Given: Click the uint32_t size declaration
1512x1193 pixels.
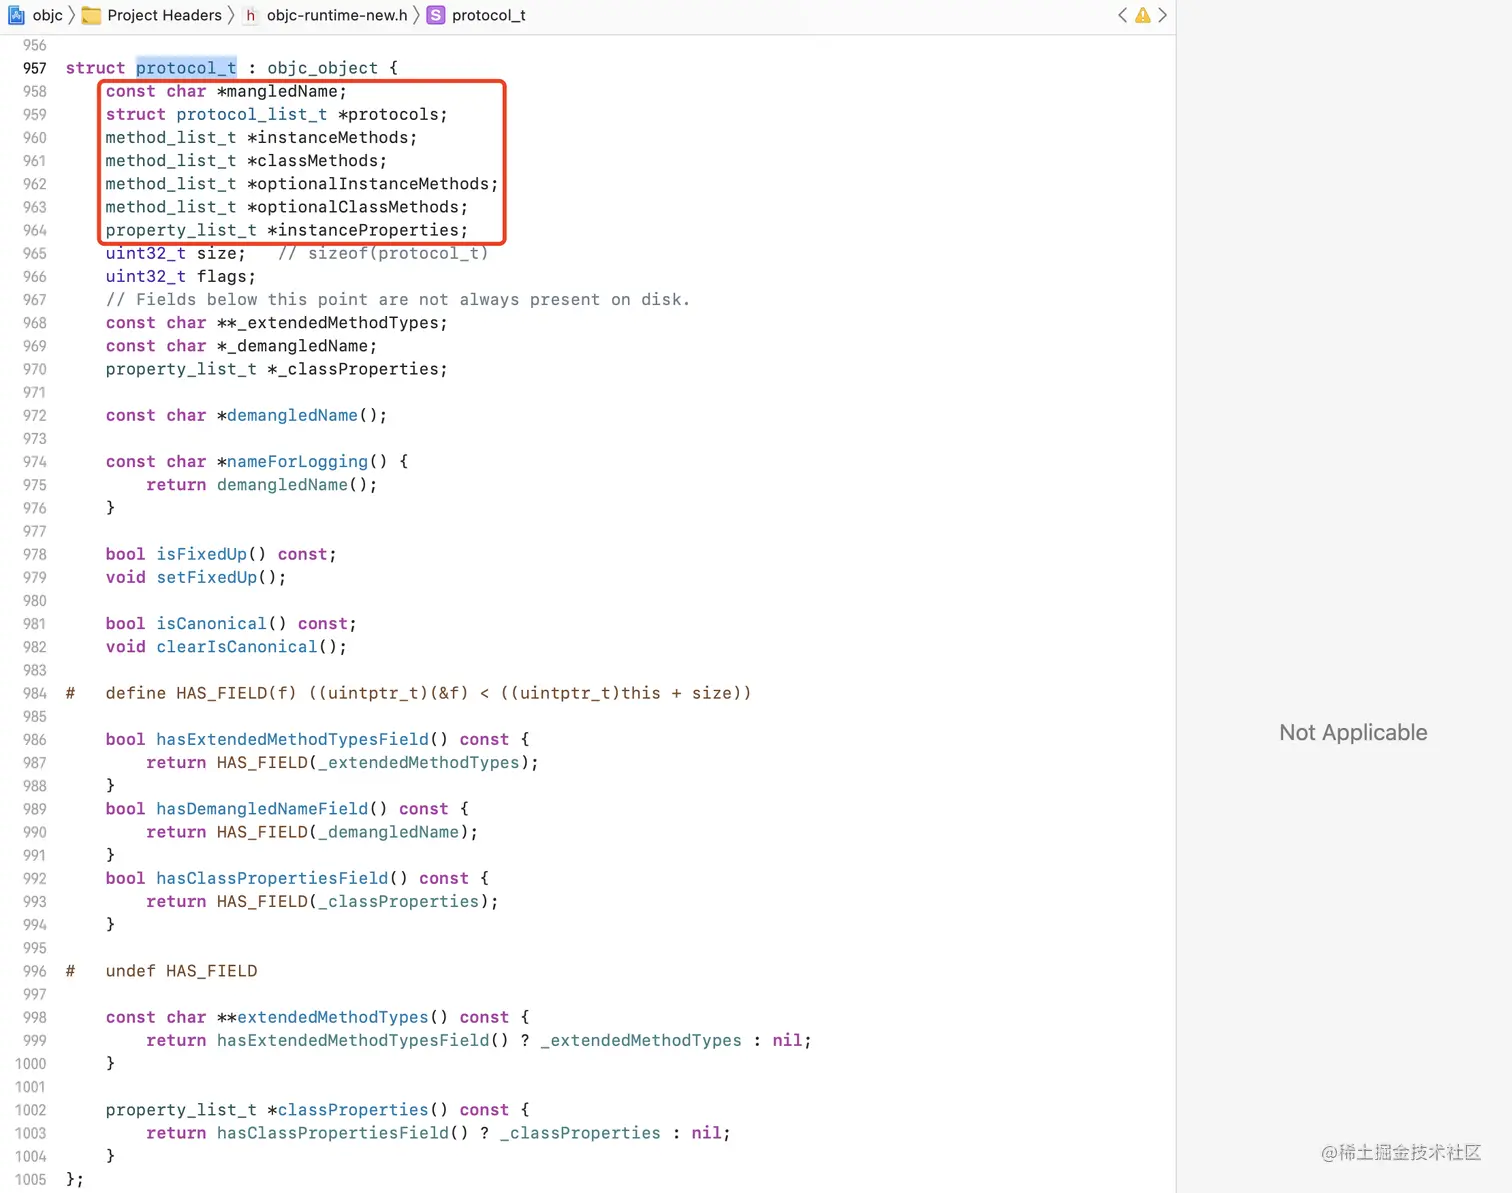Looking at the screenshot, I should [x=176, y=253].
